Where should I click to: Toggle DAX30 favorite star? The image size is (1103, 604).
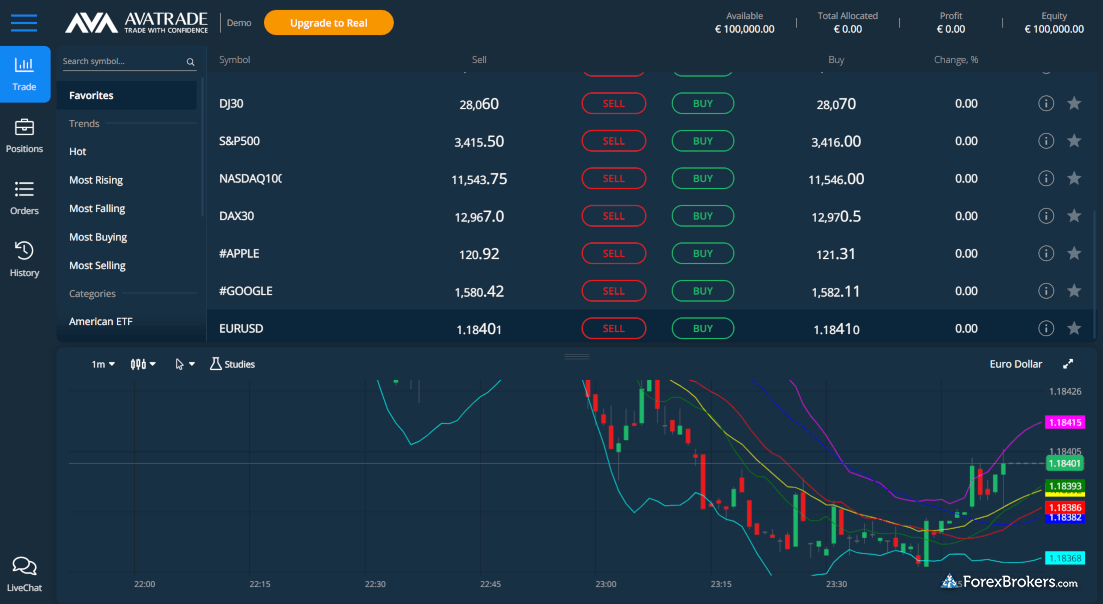pyautogui.click(x=1074, y=216)
